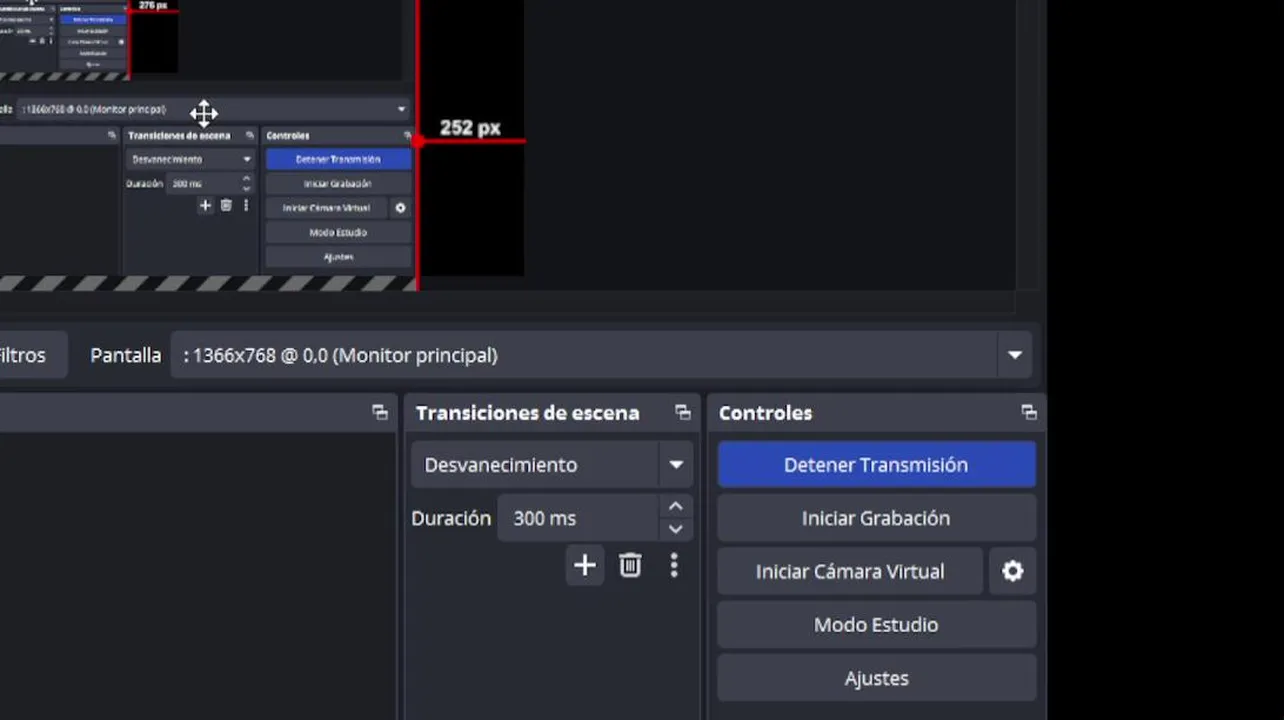The width and height of the screenshot is (1284, 720).
Task: Open transition properties three-dot menu
Action: [674, 566]
